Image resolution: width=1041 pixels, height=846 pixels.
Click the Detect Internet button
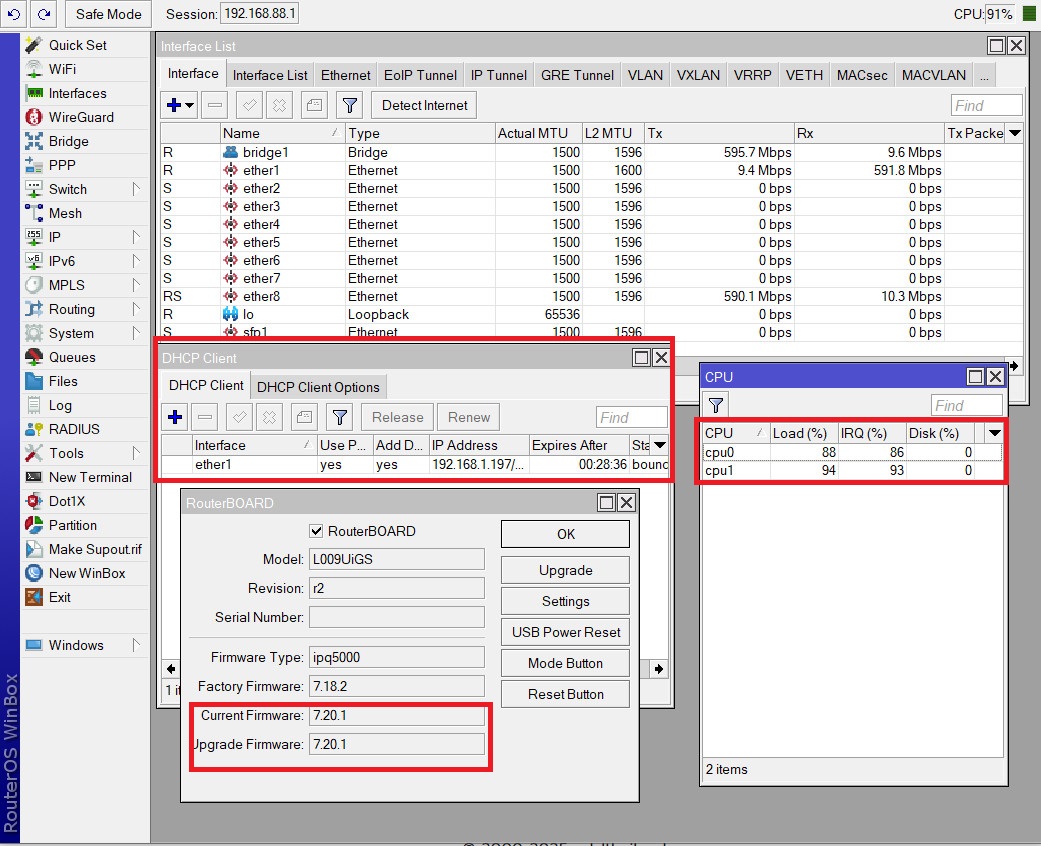(424, 105)
